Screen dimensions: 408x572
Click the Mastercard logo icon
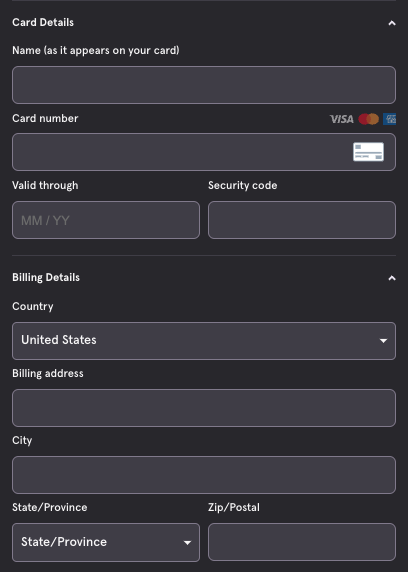point(369,119)
